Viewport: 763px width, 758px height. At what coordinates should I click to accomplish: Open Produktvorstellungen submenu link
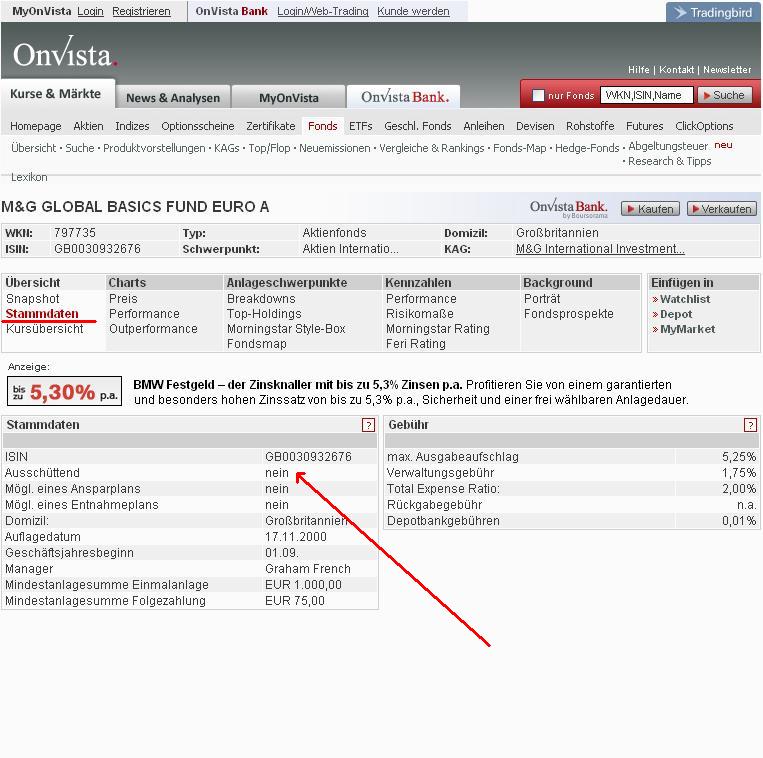pyautogui.click(x=154, y=148)
